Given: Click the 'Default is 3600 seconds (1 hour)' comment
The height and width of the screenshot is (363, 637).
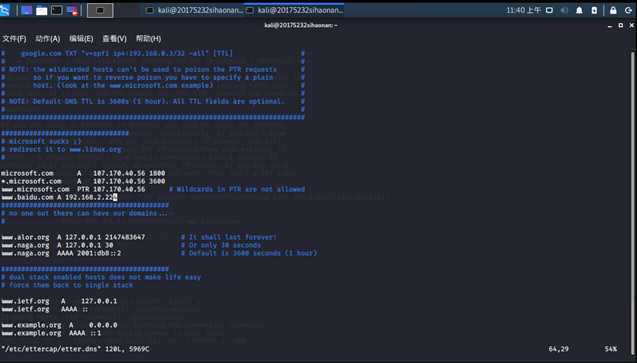Looking at the screenshot, I should point(253,253).
